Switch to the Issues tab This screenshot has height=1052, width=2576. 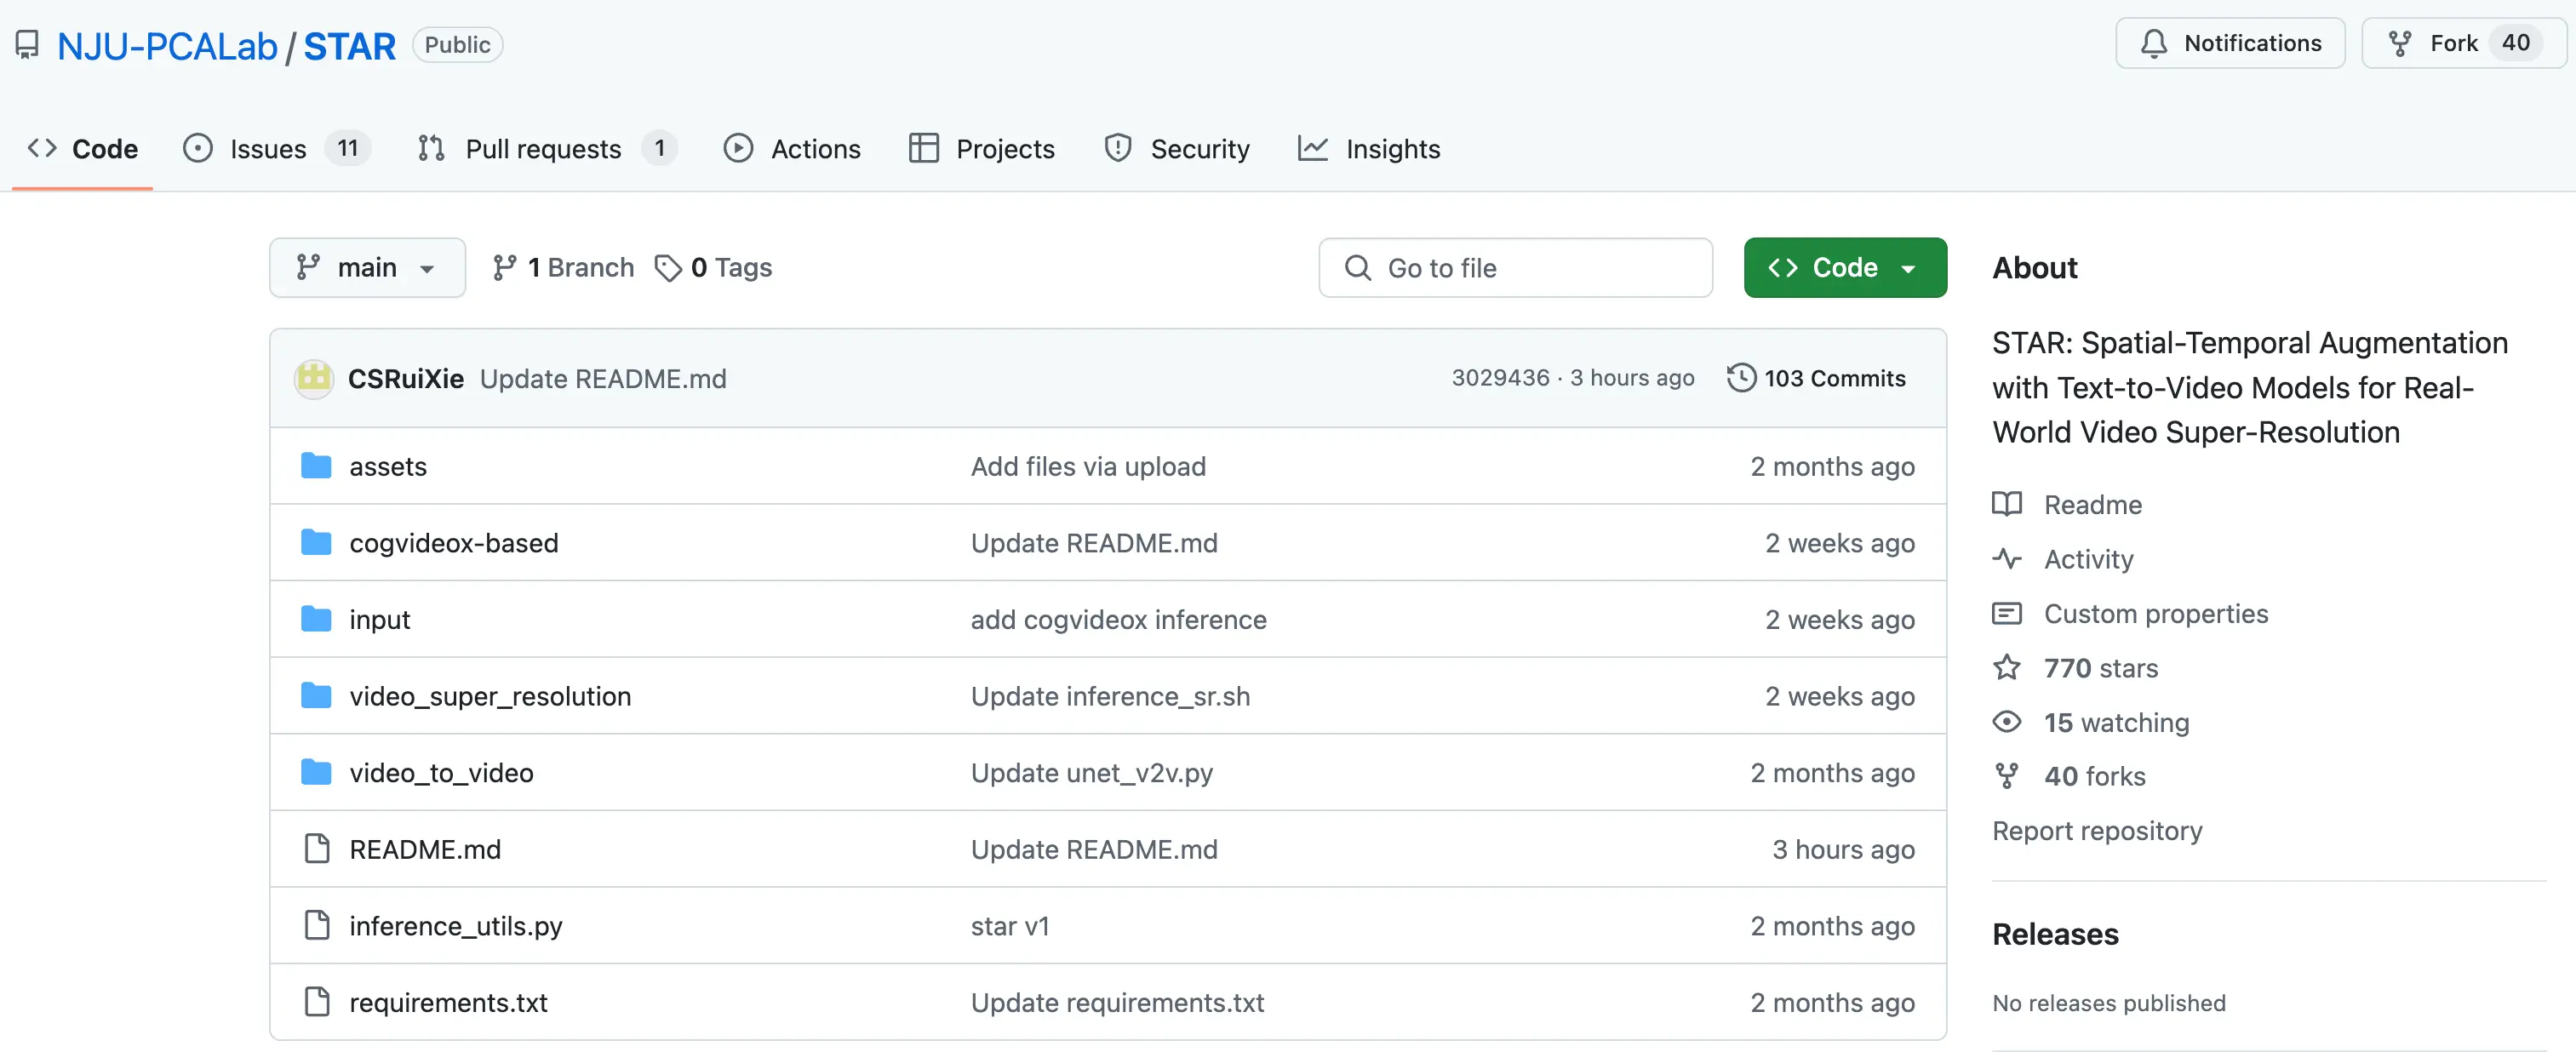click(277, 148)
